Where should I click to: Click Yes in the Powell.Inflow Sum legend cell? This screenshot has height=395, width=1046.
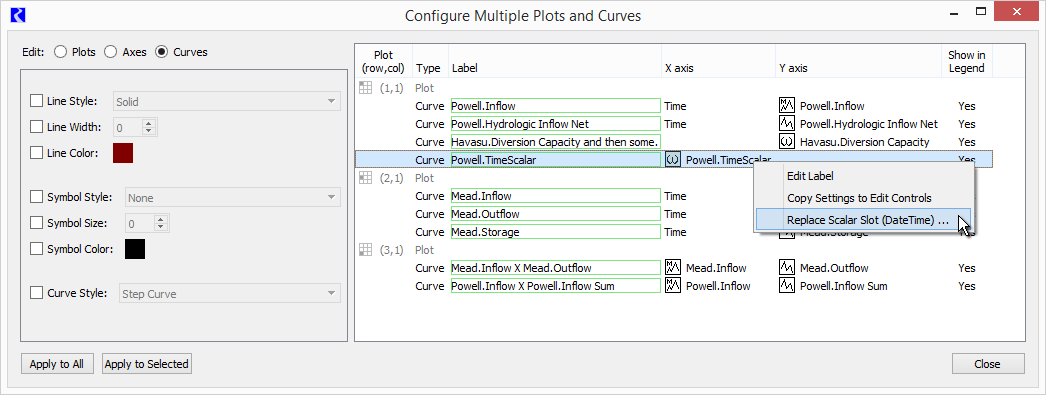967,286
